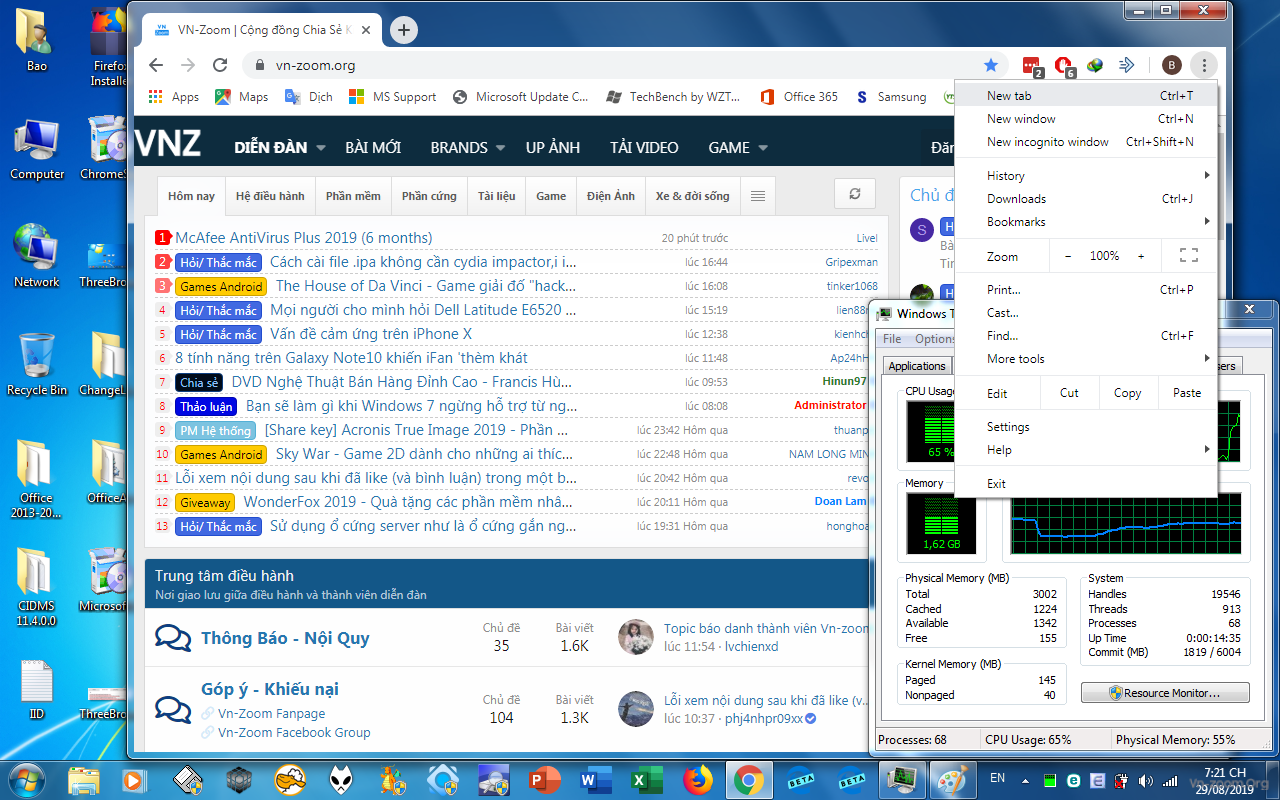
Task: Switch to Điện Ảnh tab
Action: click(611, 196)
